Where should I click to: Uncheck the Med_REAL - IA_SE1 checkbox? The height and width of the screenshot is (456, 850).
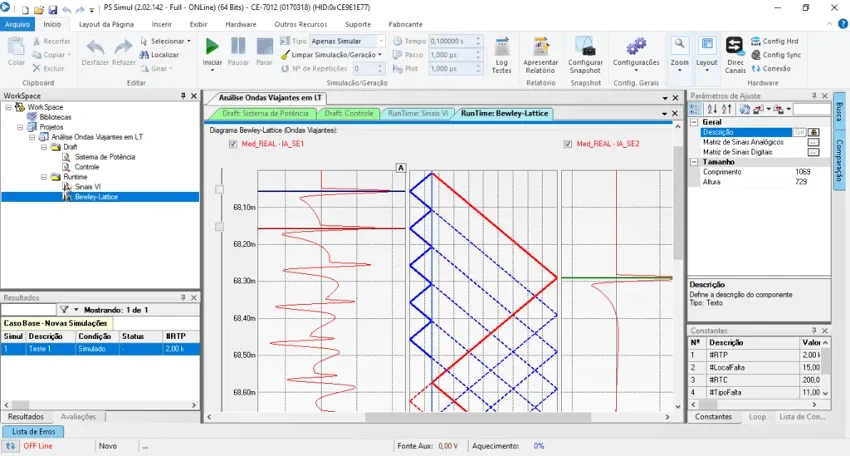[233, 144]
